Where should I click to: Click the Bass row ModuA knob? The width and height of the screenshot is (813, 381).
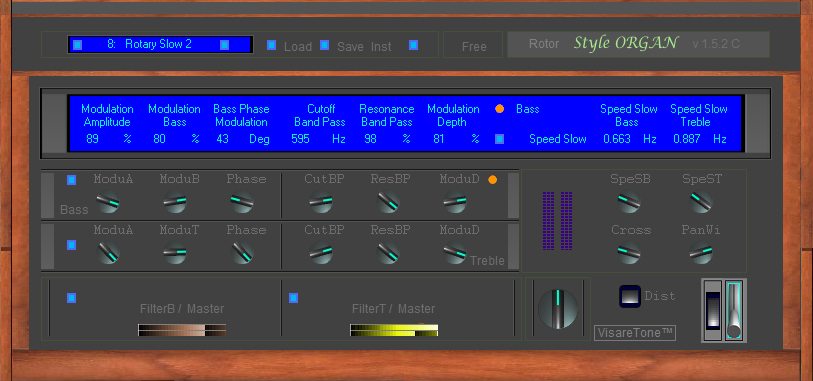108,202
